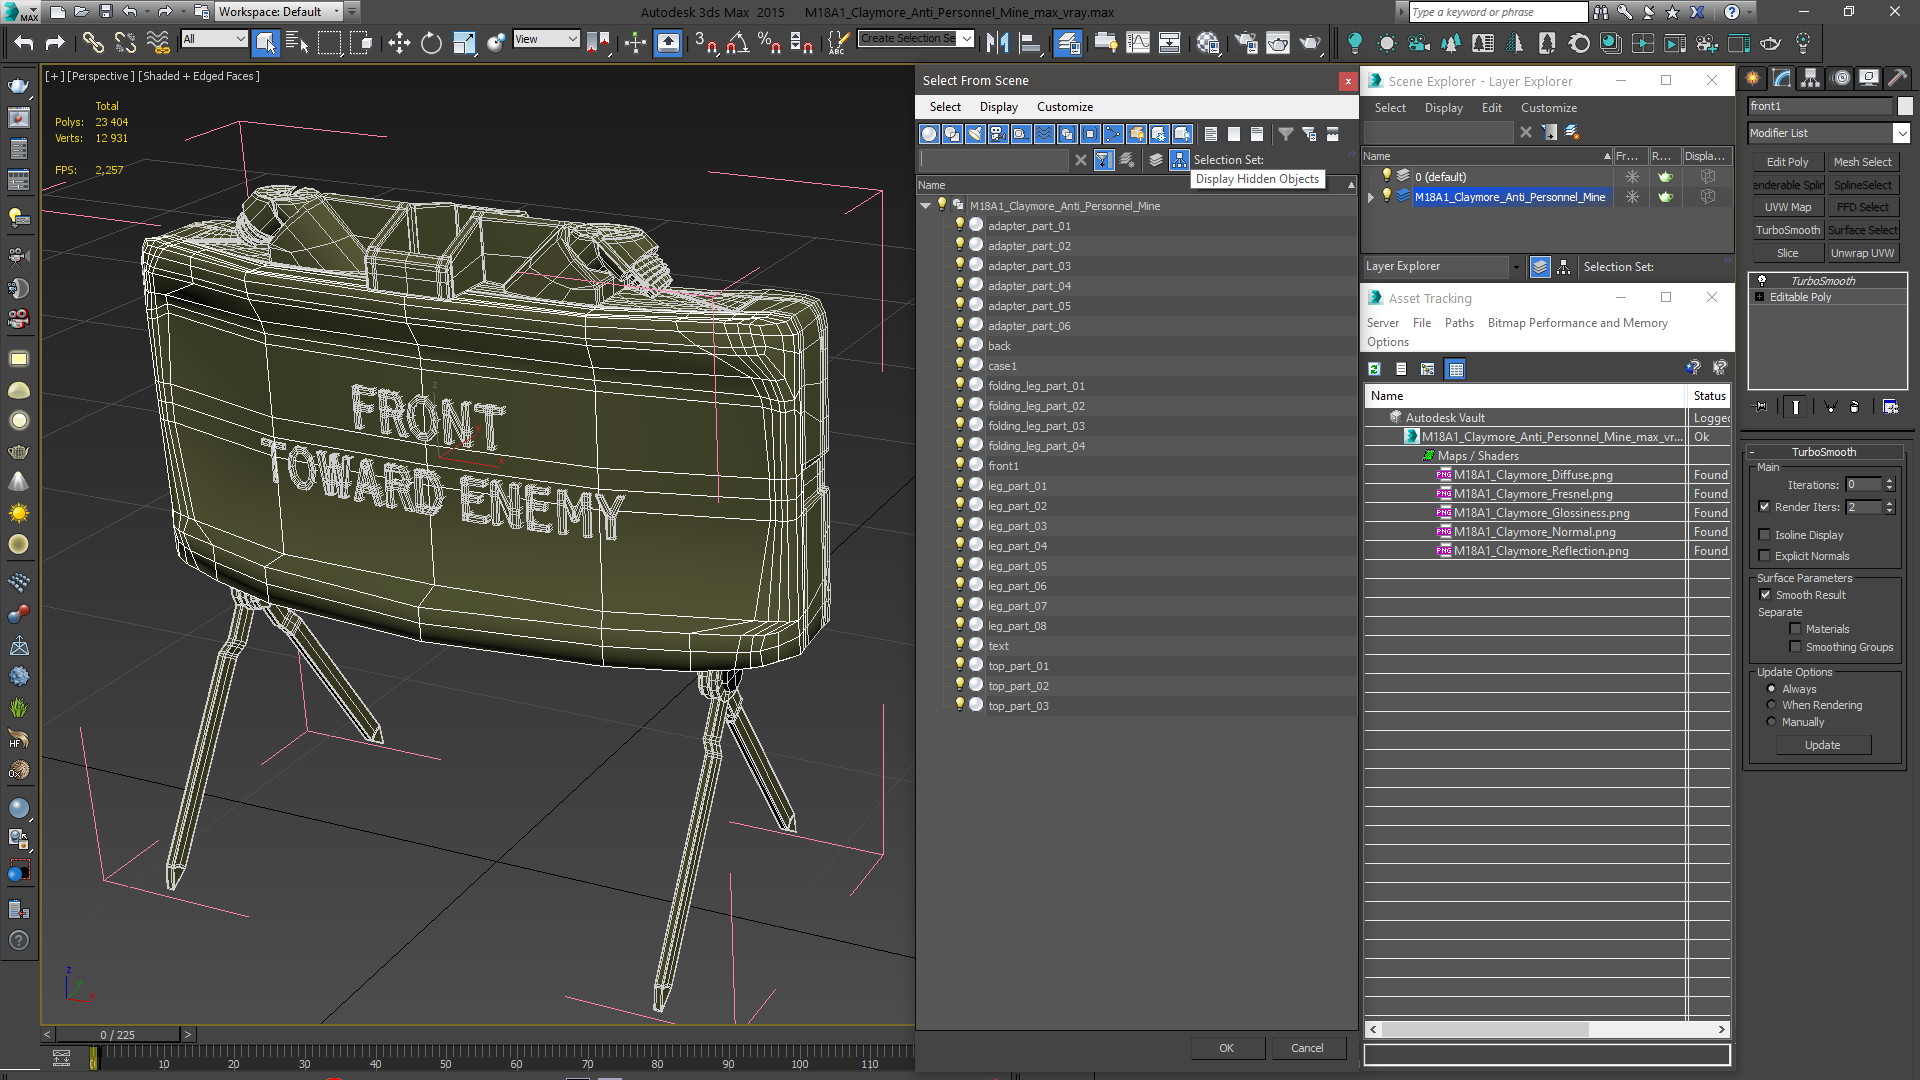The width and height of the screenshot is (1920, 1080).
Task: Activate the Select and Uniform Scale tool
Action: (464, 42)
